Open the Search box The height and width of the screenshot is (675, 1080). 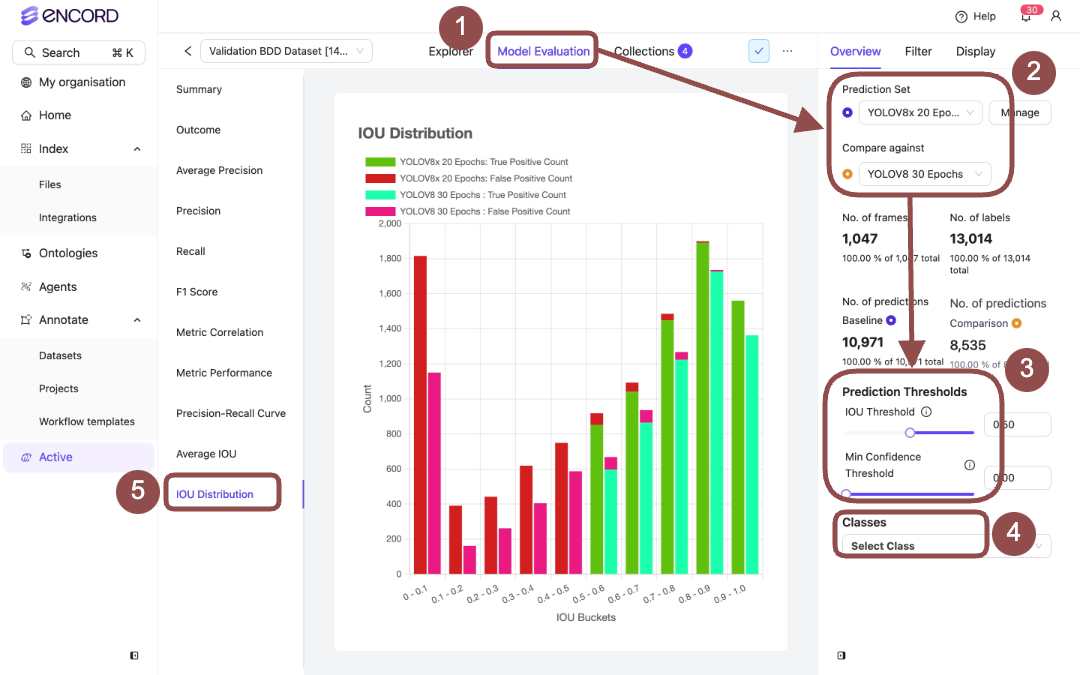(x=79, y=52)
